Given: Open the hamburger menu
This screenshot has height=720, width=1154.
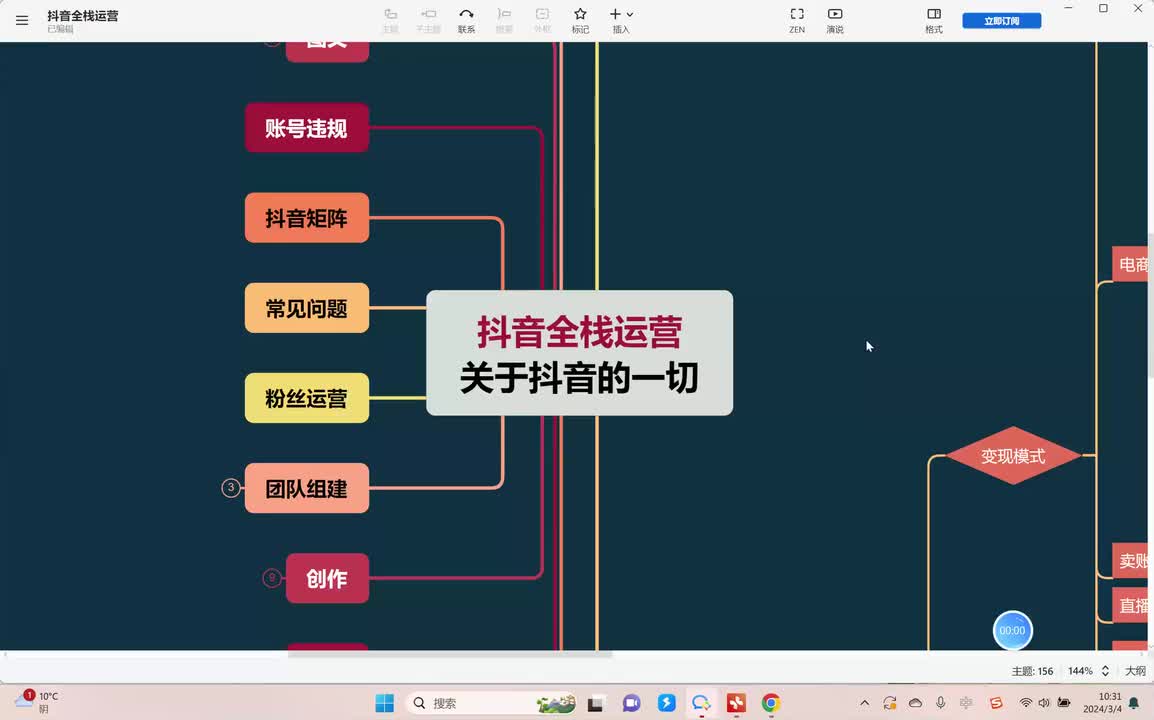Looking at the screenshot, I should pos(22,21).
